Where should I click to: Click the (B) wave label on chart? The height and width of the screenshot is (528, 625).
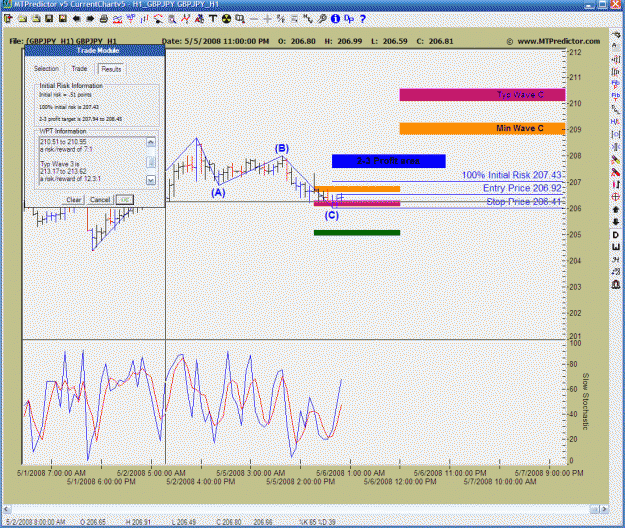tap(282, 148)
